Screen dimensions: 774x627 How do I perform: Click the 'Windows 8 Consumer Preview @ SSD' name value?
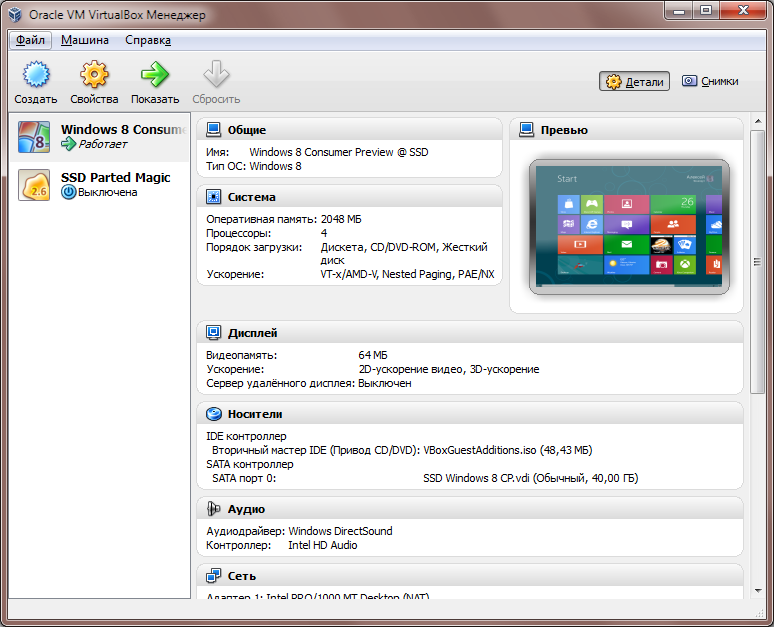tap(339, 152)
